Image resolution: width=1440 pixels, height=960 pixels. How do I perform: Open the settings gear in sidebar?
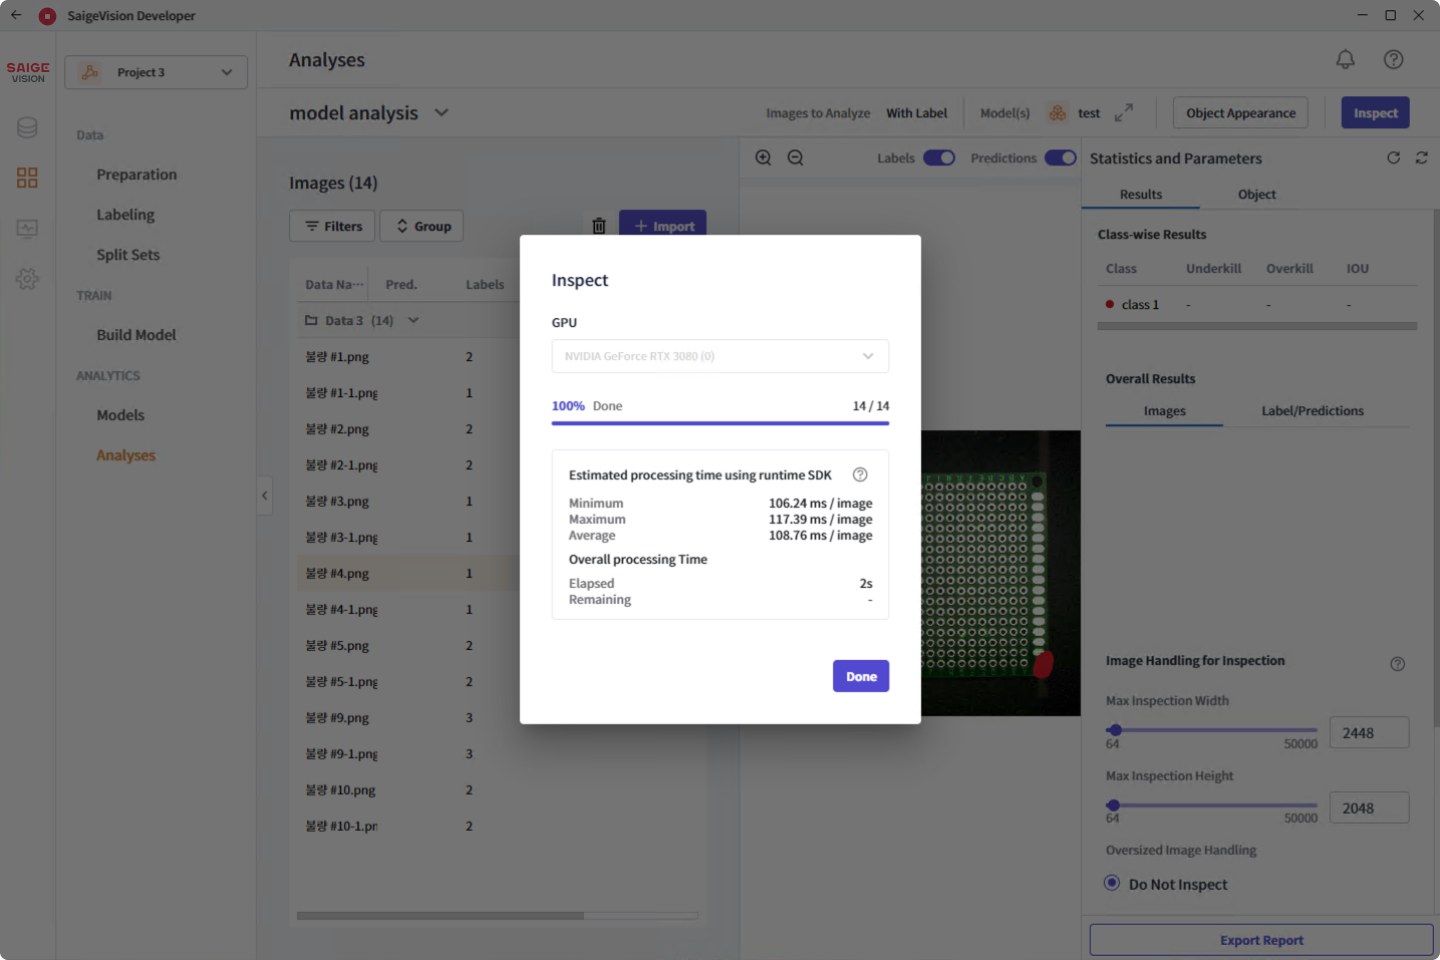27,279
